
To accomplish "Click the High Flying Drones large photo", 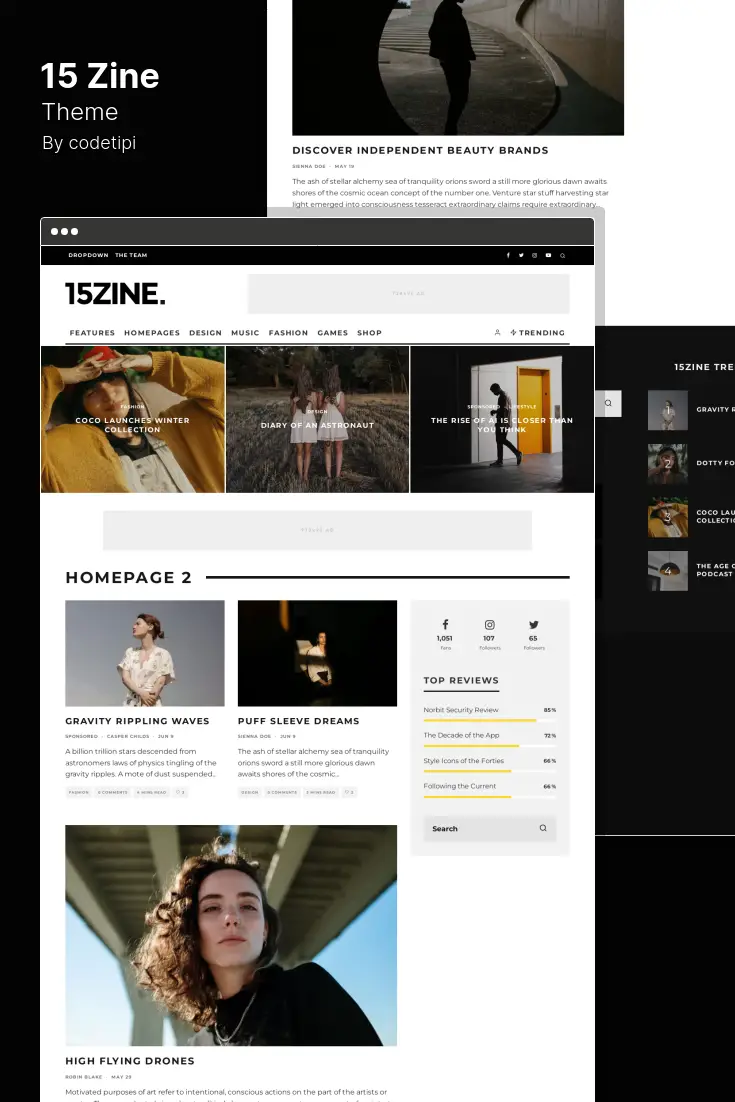I will 231,935.
